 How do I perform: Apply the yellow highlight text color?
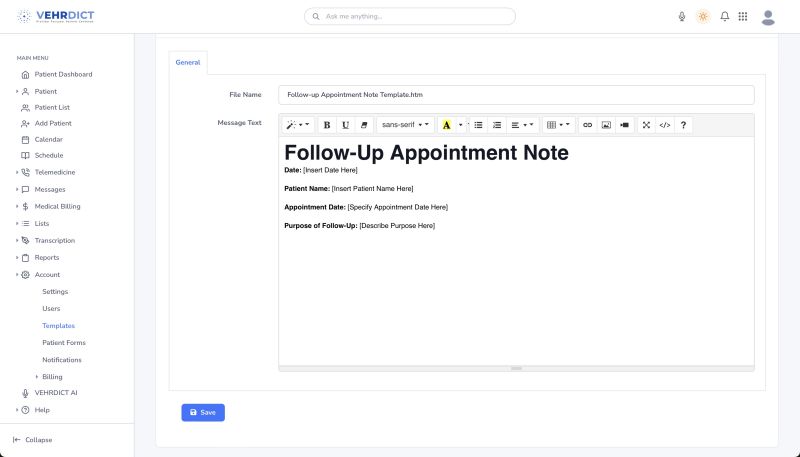tap(446, 125)
